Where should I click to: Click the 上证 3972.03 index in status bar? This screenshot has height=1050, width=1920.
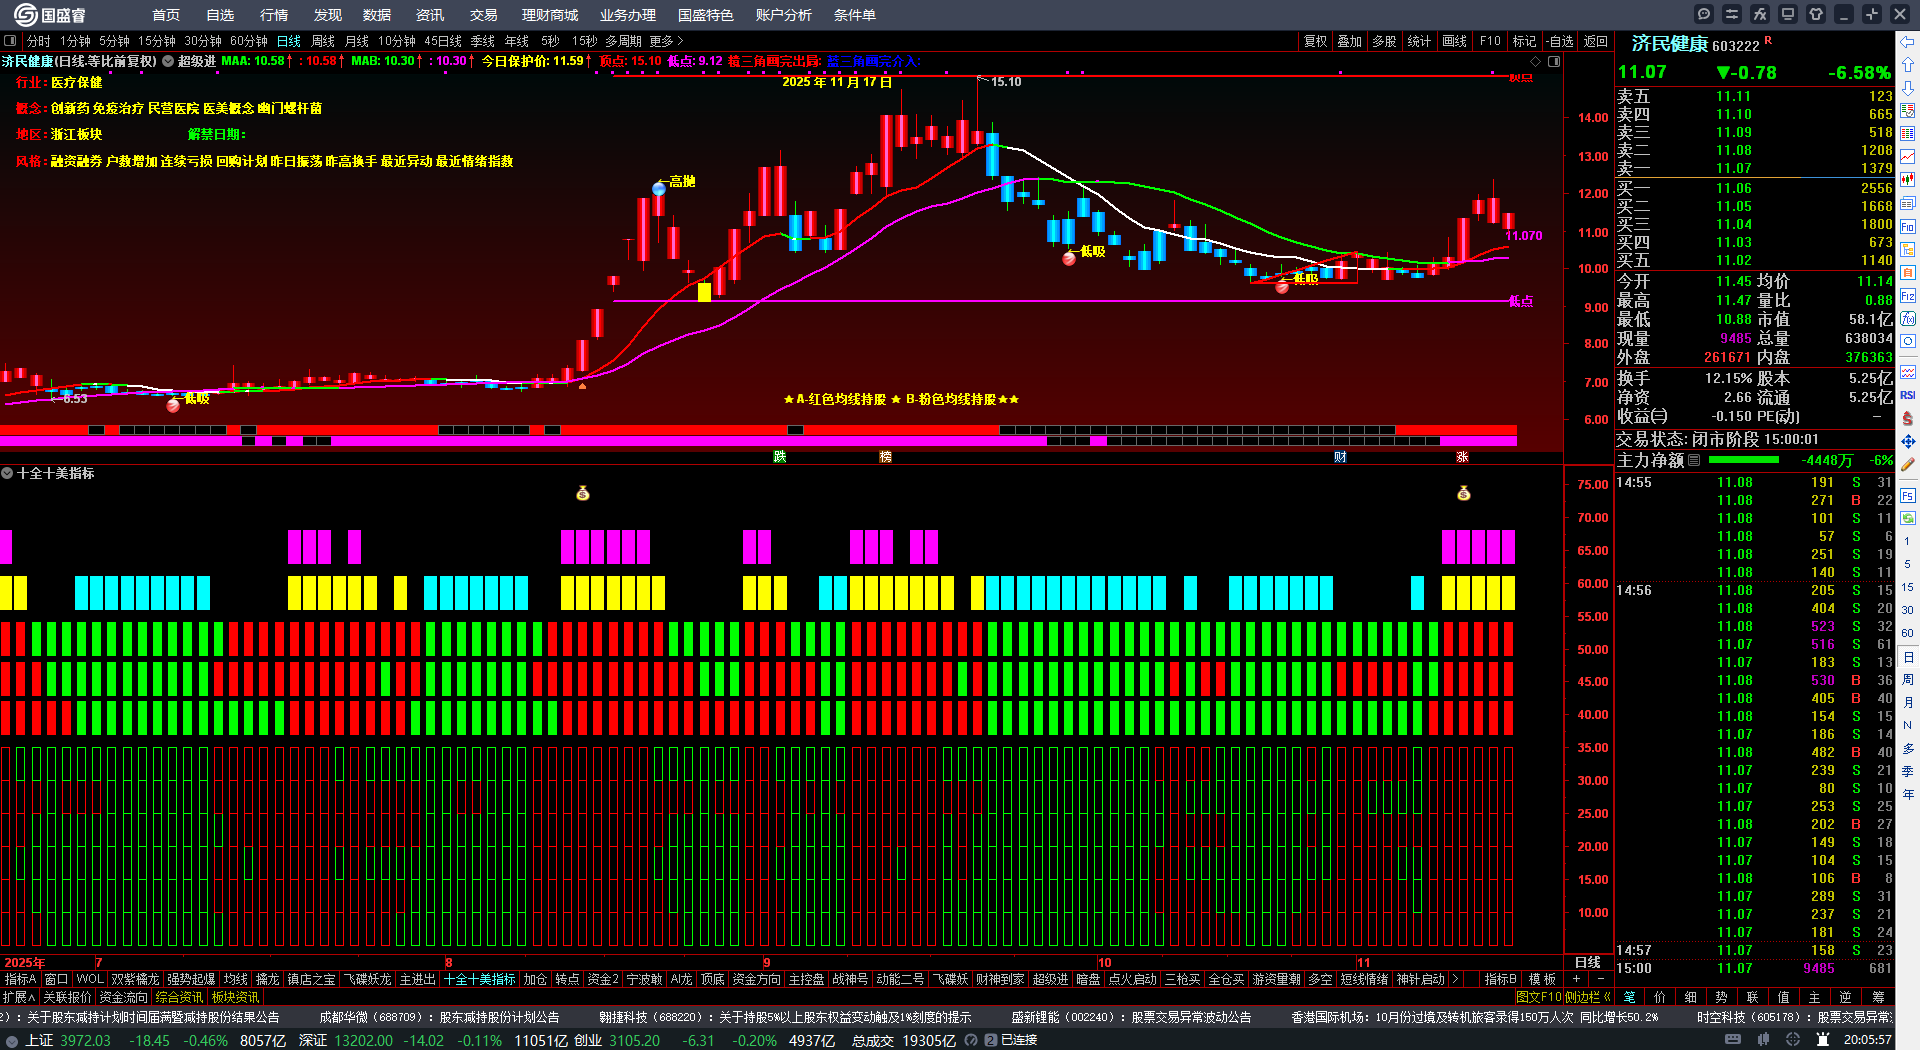coord(68,1040)
